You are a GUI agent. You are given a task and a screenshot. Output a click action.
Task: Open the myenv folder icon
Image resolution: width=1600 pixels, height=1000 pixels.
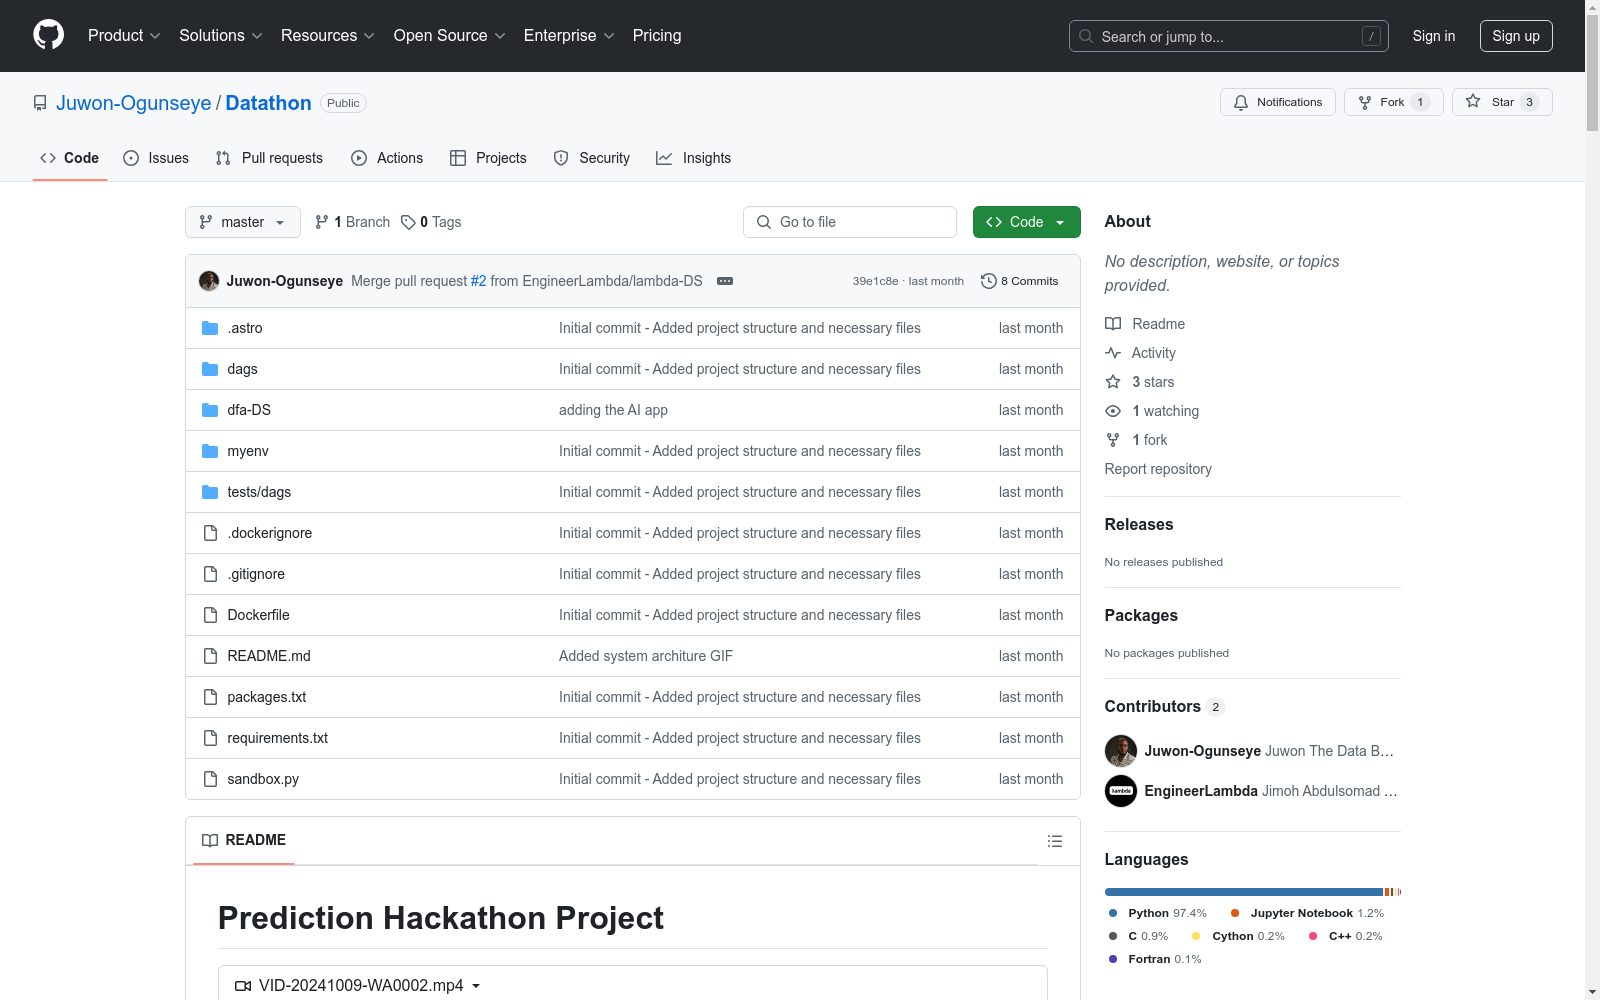pyautogui.click(x=210, y=451)
